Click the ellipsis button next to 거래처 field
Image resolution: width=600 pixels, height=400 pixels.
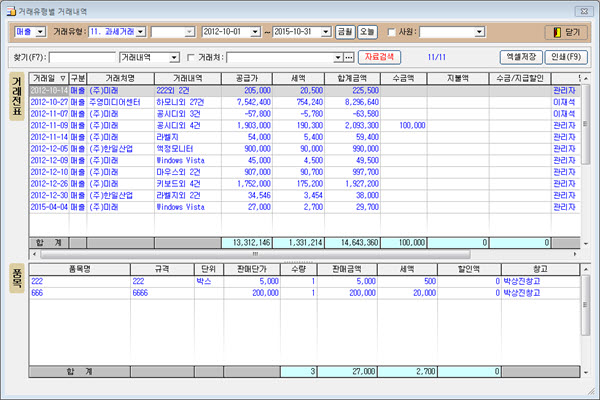click(349, 57)
